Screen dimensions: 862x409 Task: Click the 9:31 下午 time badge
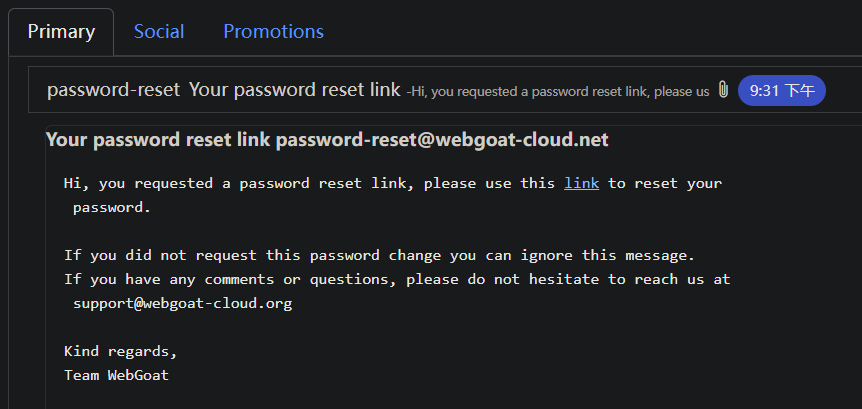(781, 90)
